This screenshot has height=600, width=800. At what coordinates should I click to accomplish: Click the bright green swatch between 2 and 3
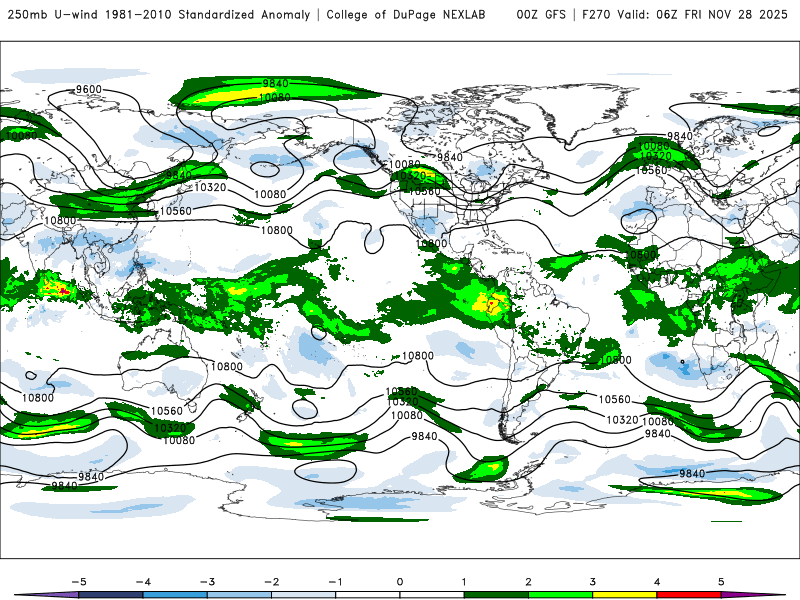point(560,595)
